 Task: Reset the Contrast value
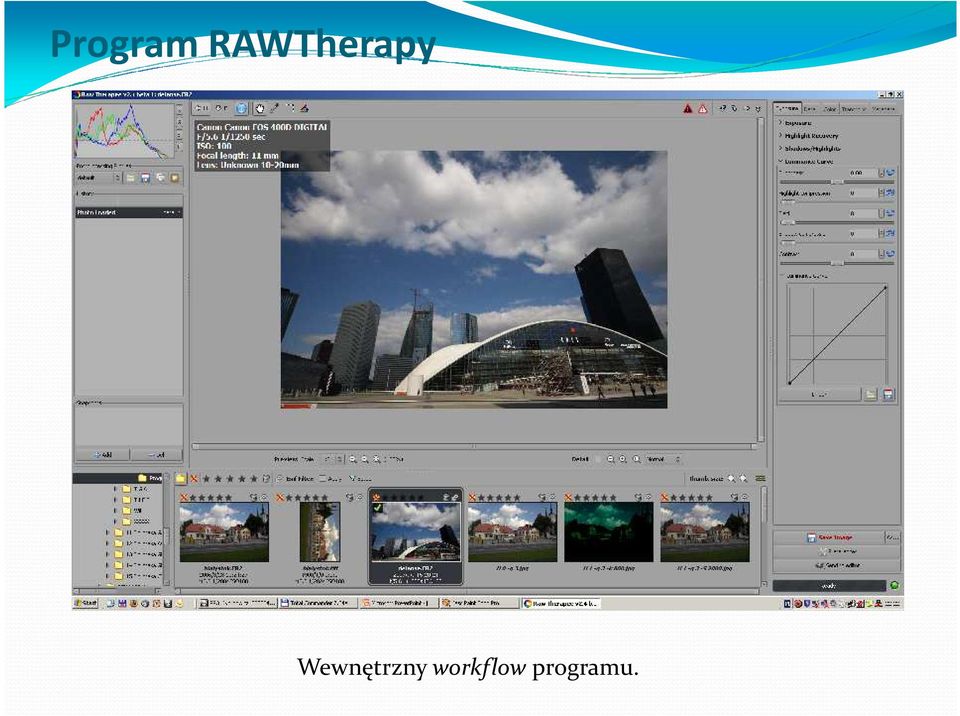pyautogui.click(x=890, y=254)
